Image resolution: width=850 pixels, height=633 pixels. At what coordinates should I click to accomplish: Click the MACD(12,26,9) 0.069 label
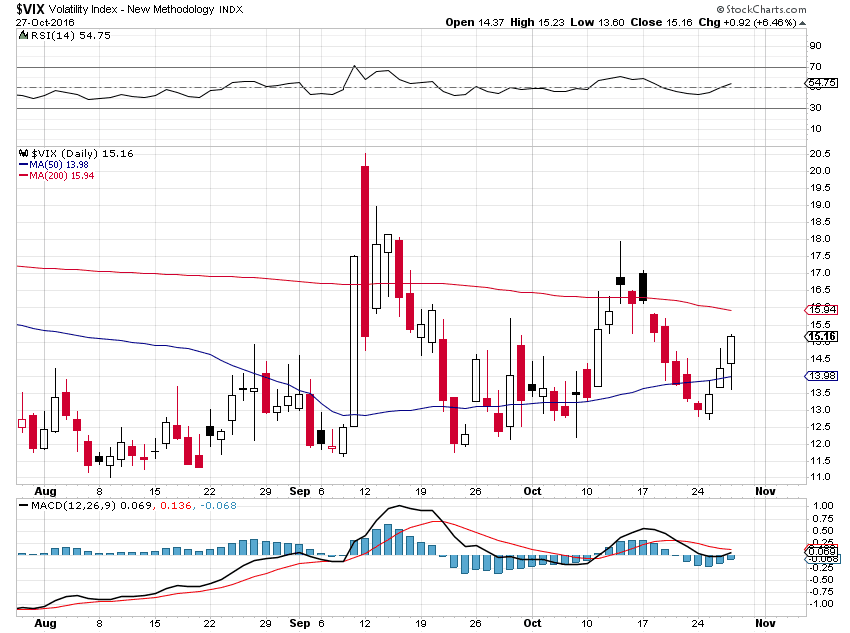point(91,506)
